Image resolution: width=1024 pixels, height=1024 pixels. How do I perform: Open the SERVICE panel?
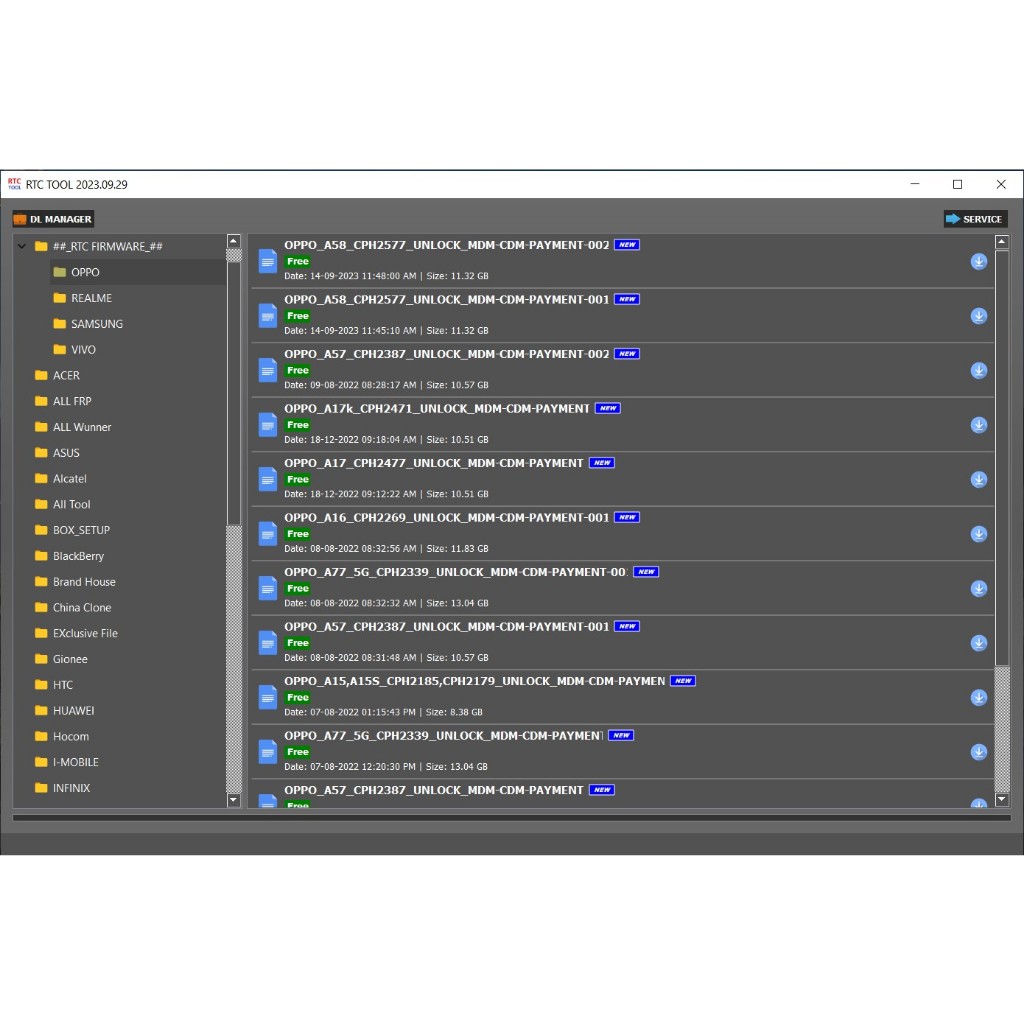975,219
